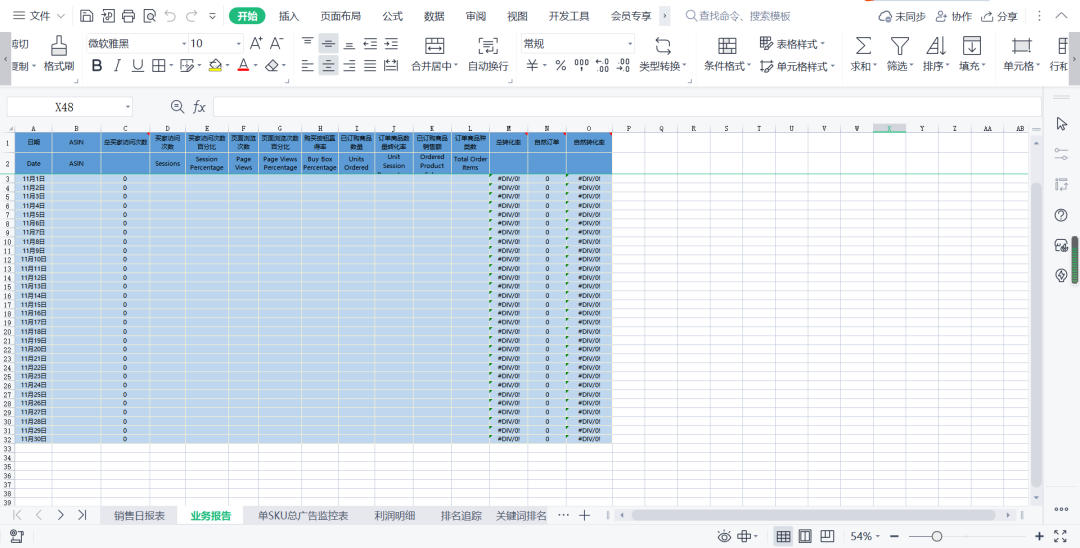Apply red font color swatch
Viewport: 1080px width, 548px height.
[x=243, y=66]
